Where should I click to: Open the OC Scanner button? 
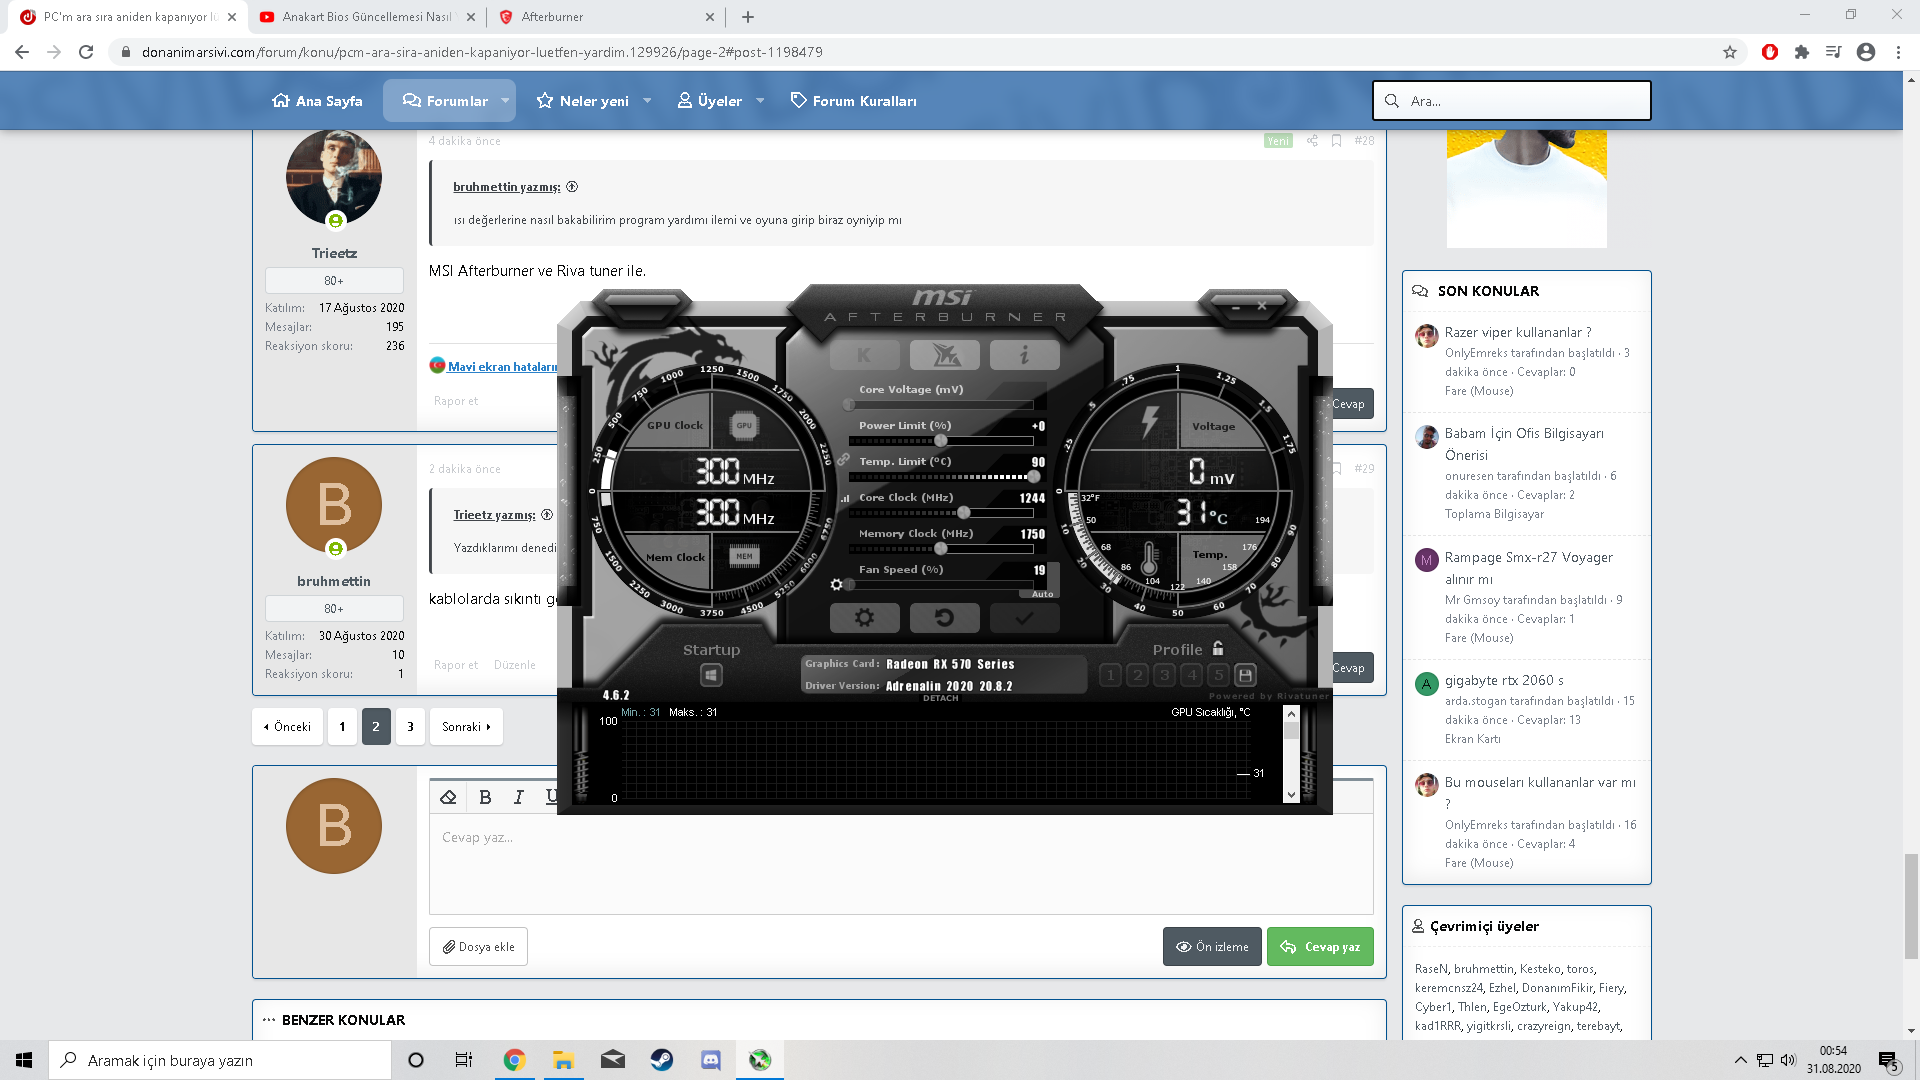(x=944, y=354)
